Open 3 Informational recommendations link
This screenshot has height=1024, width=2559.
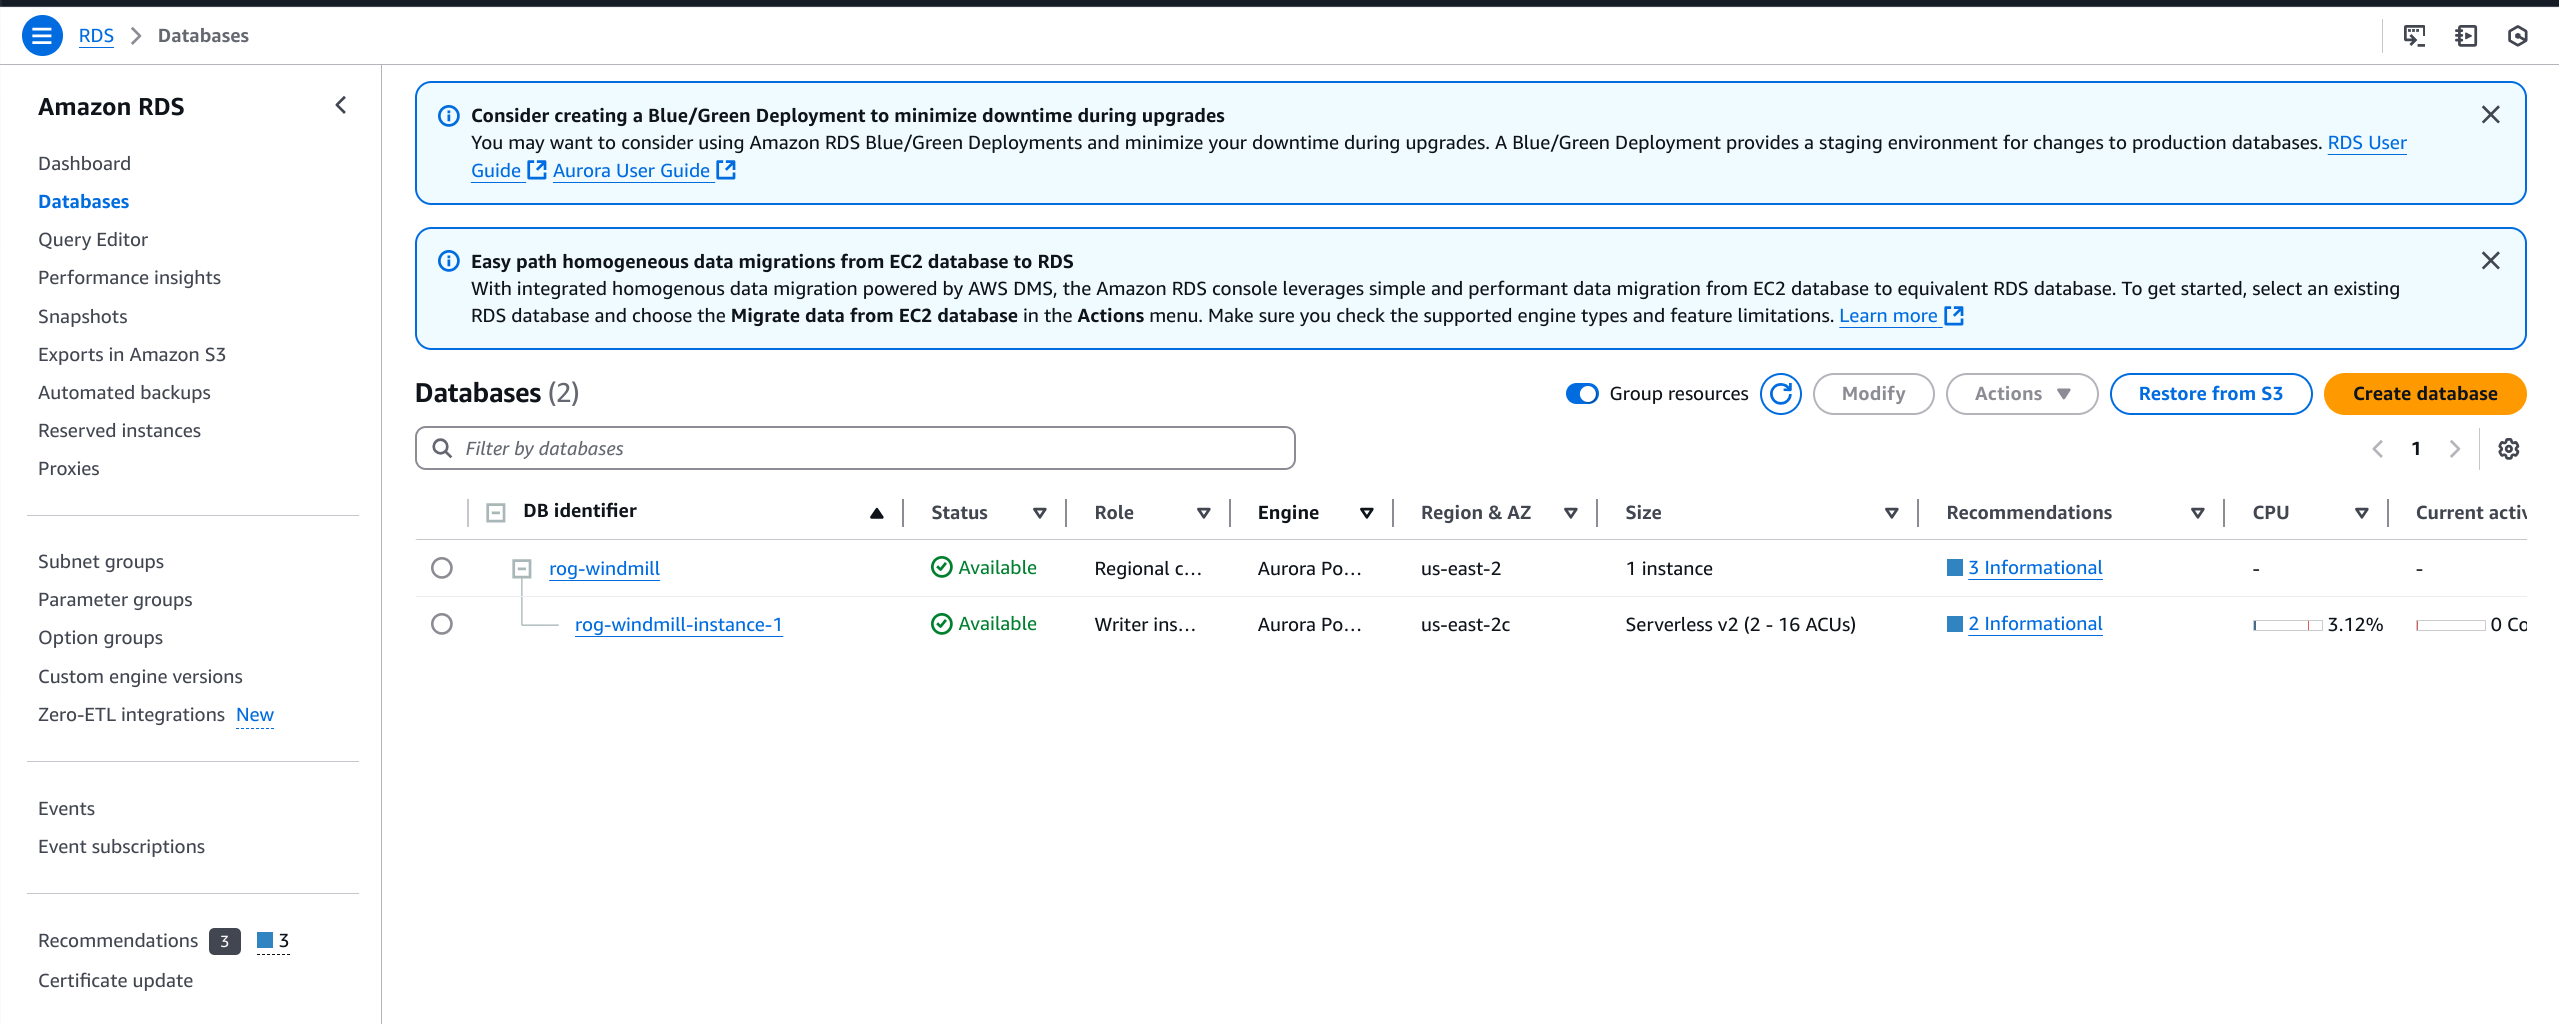[x=2035, y=568]
